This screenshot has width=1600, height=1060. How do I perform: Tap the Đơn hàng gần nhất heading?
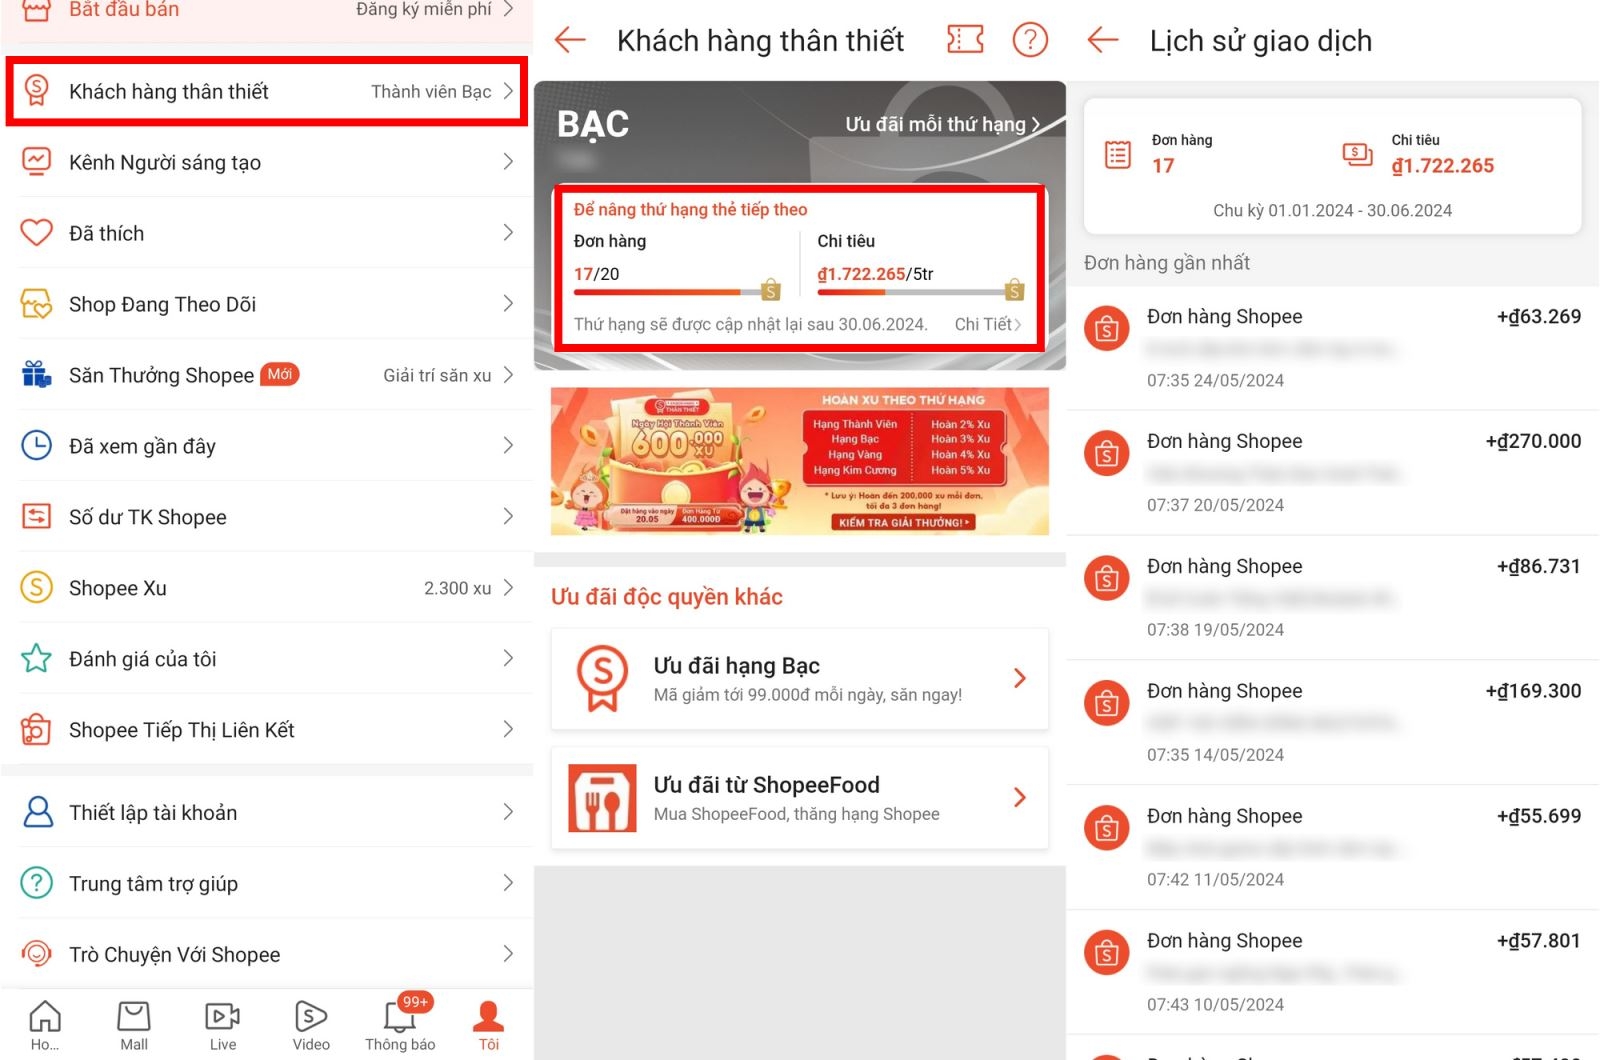tap(1167, 263)
